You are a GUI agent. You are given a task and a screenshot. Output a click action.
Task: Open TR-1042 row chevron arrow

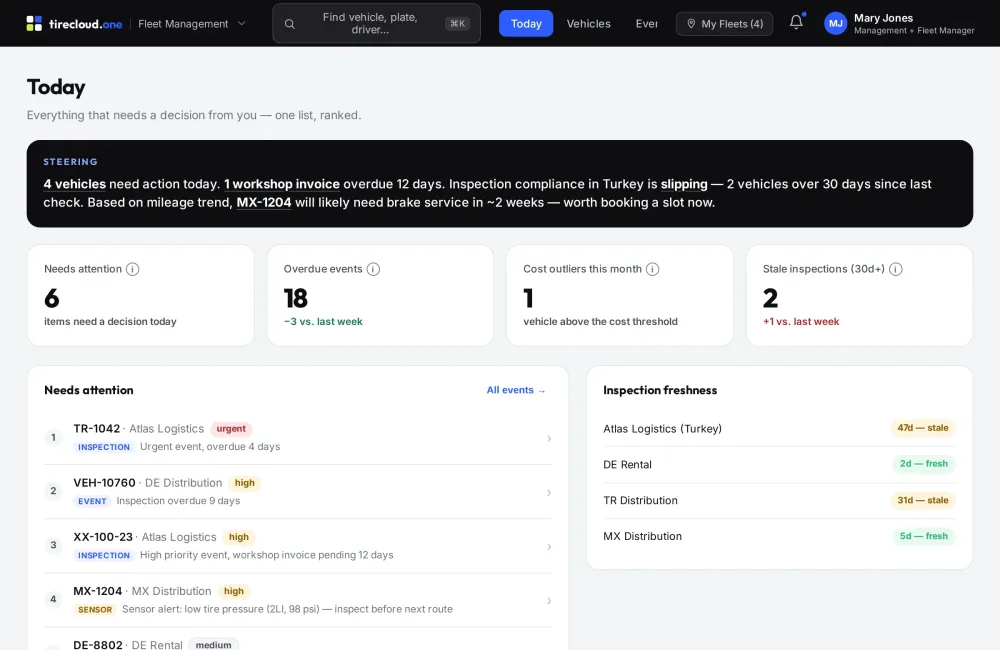click(x=549, y=438)
